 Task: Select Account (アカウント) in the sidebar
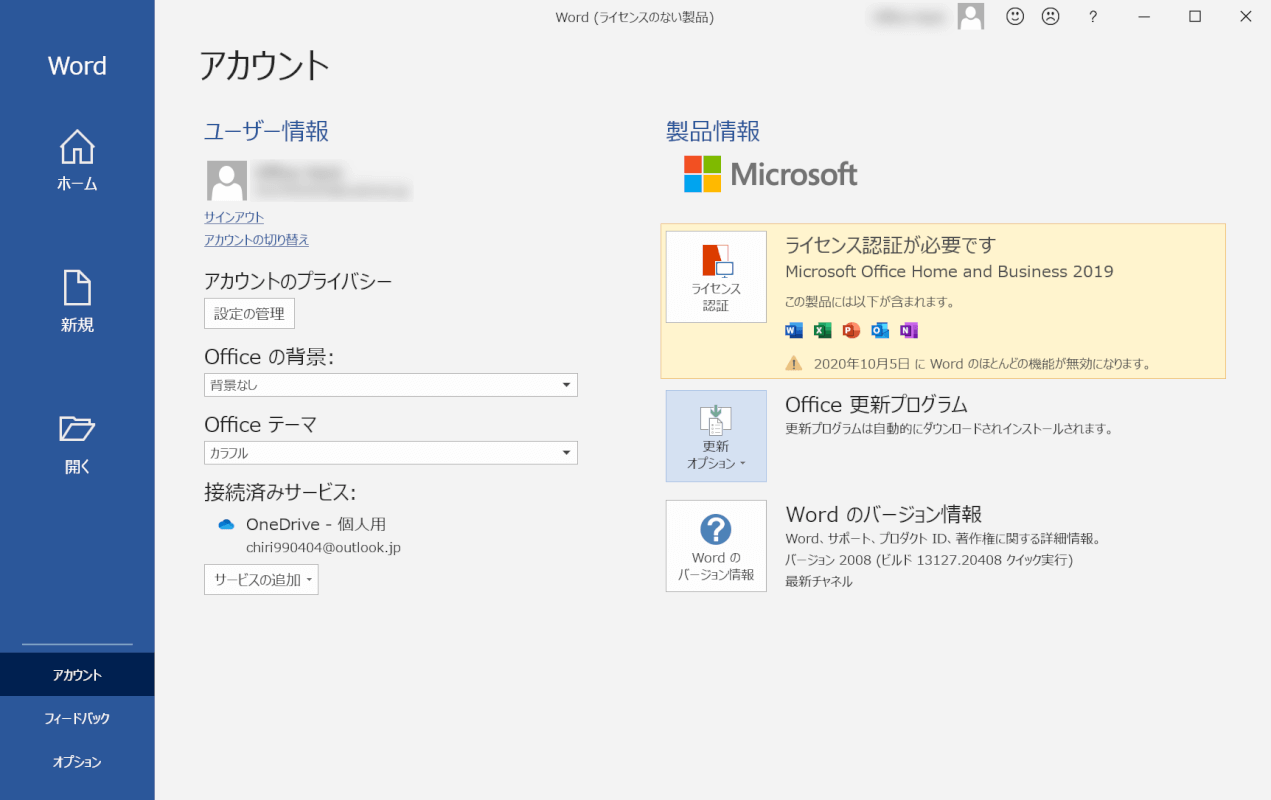click(77, 675)
